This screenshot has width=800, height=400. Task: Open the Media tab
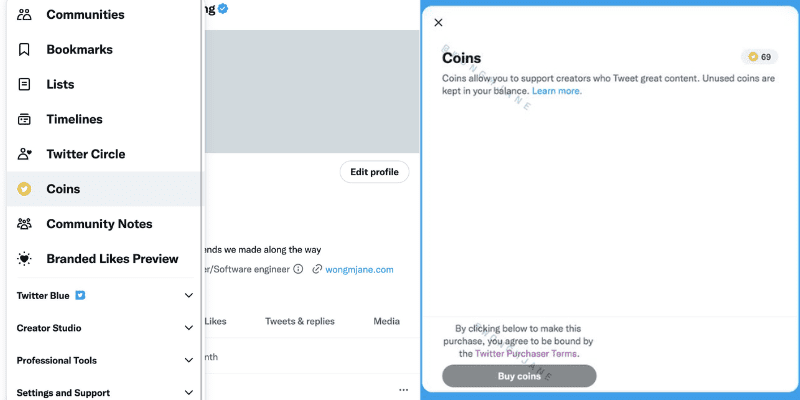[386, 322]
